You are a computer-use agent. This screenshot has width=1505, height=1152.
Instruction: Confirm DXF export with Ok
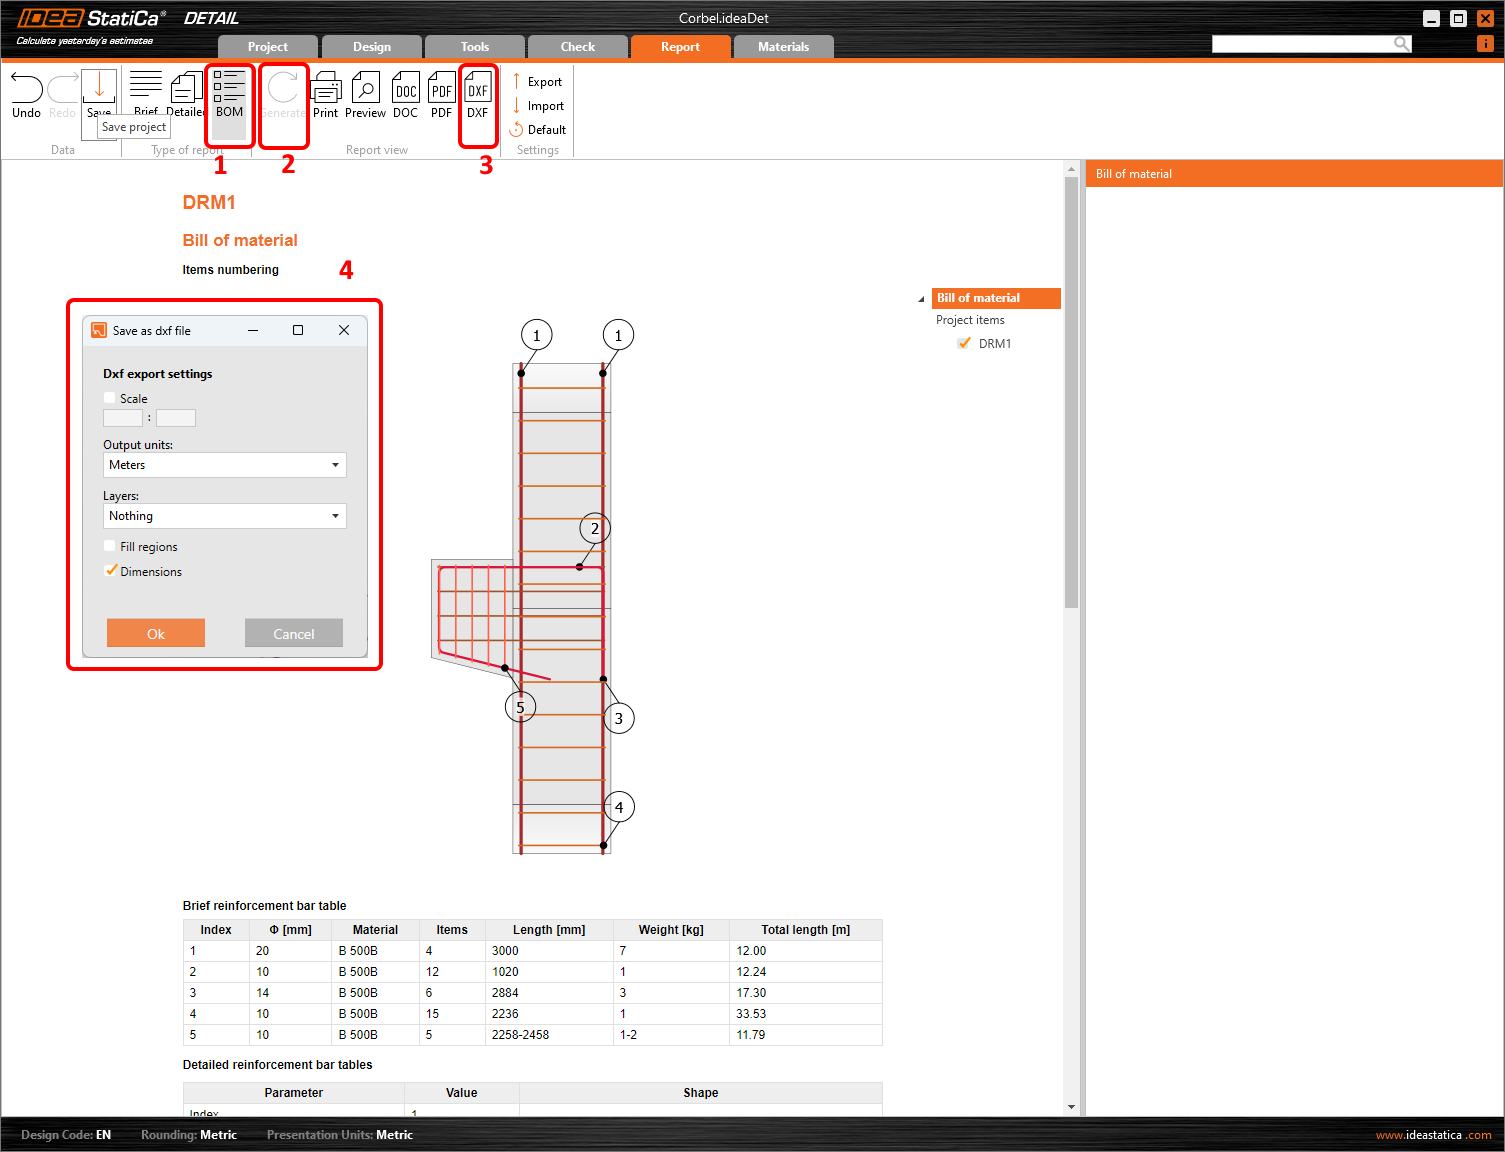(156, 633)
